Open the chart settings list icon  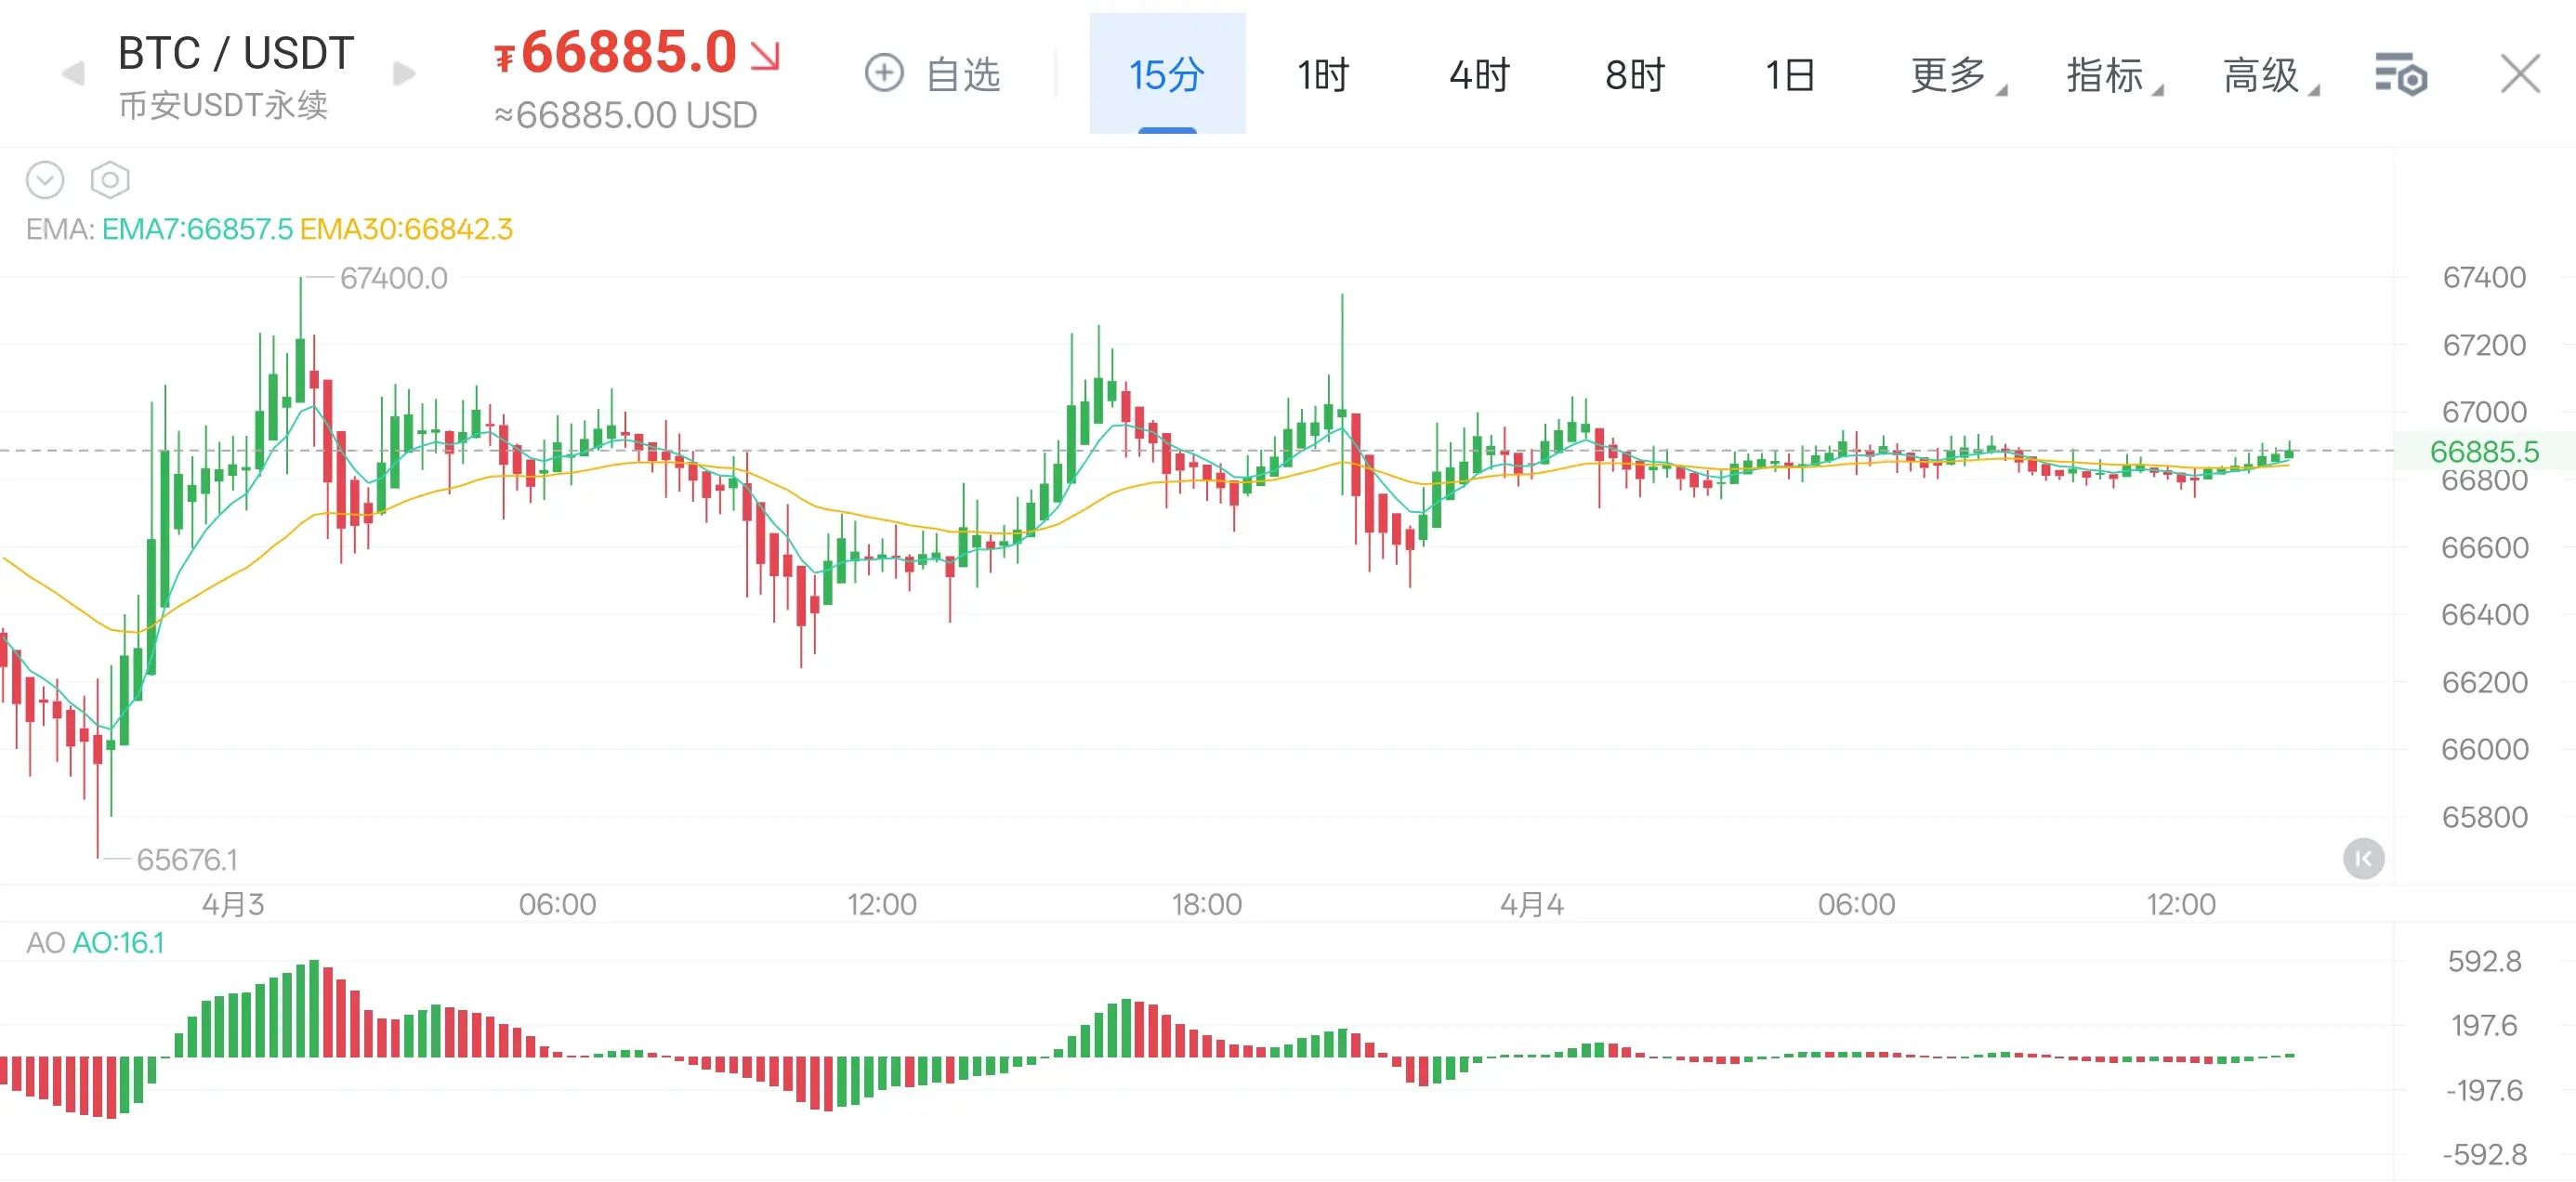point(2400,75)
